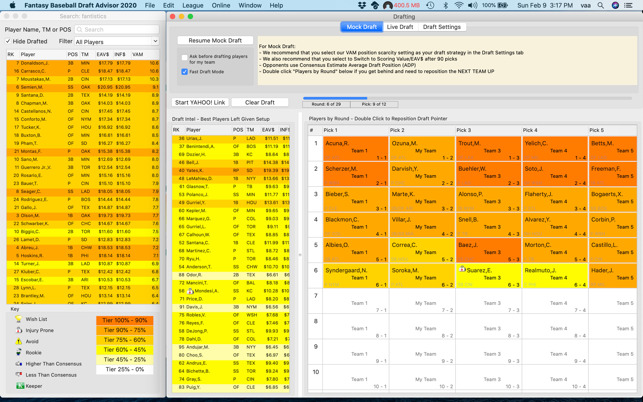Click the Rookie icon in the Key
Image resolution: width=643 pixels, height=402 pixels.
pyautogui.click(x=18, y=352)
